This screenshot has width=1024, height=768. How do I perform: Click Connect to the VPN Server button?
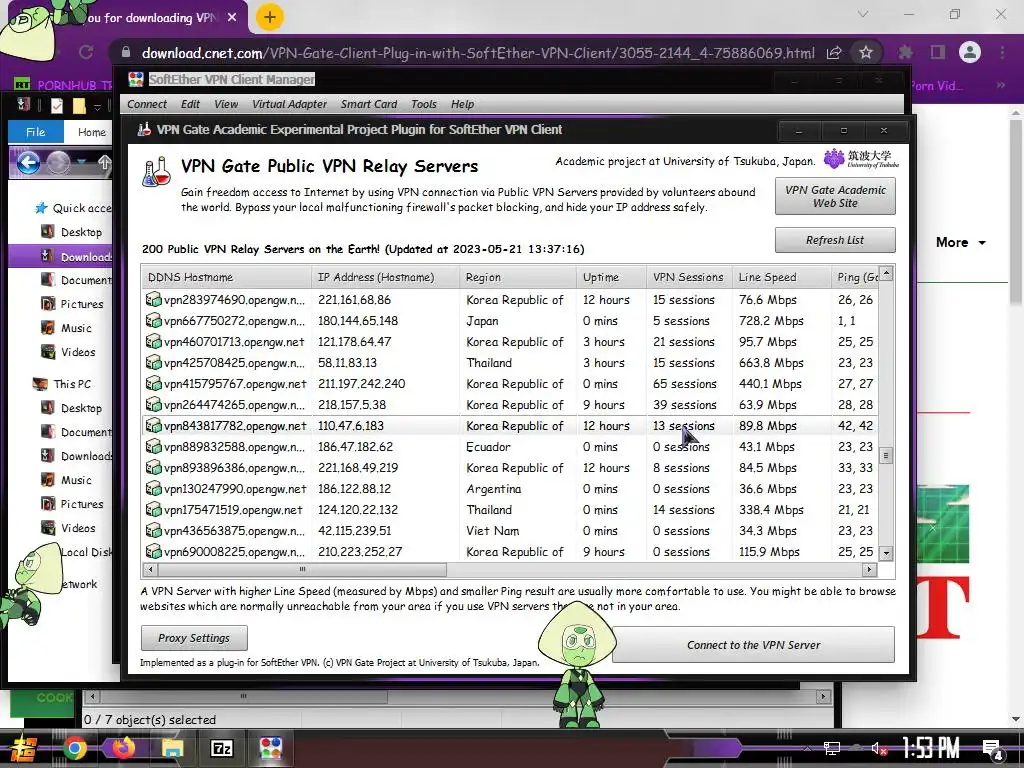753,645
